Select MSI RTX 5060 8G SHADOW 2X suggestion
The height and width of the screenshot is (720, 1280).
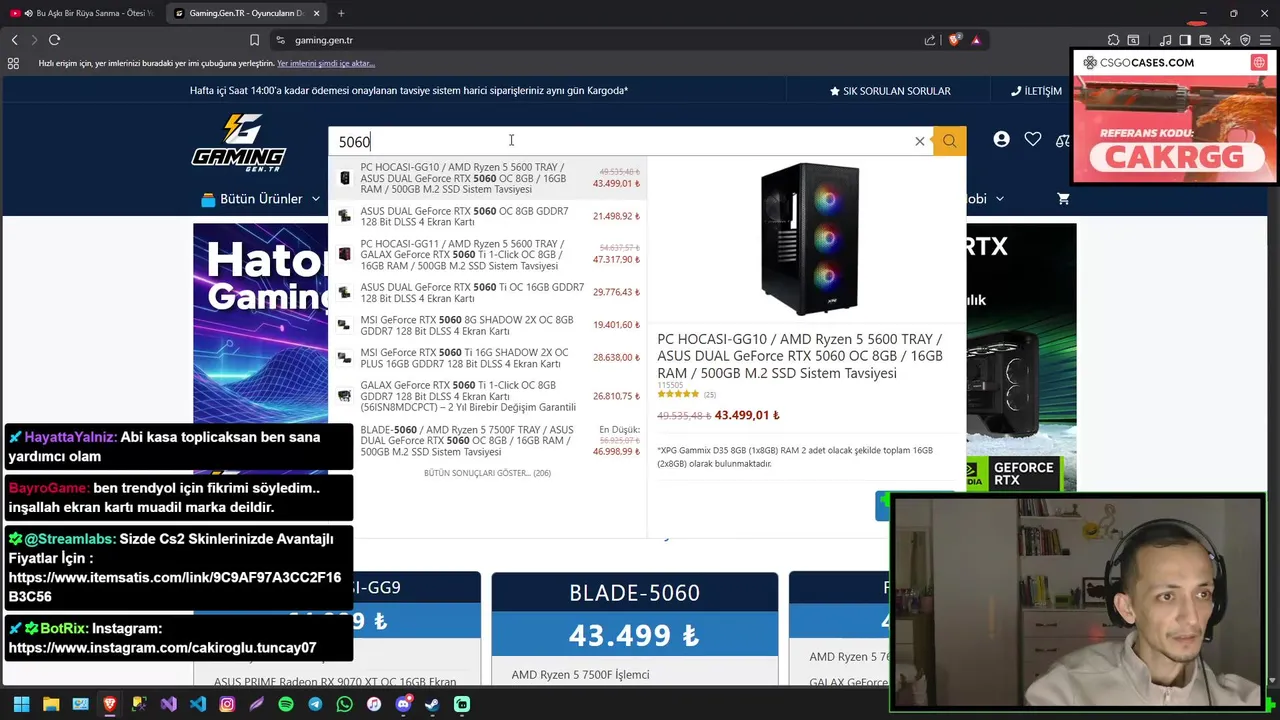(487, 325)
